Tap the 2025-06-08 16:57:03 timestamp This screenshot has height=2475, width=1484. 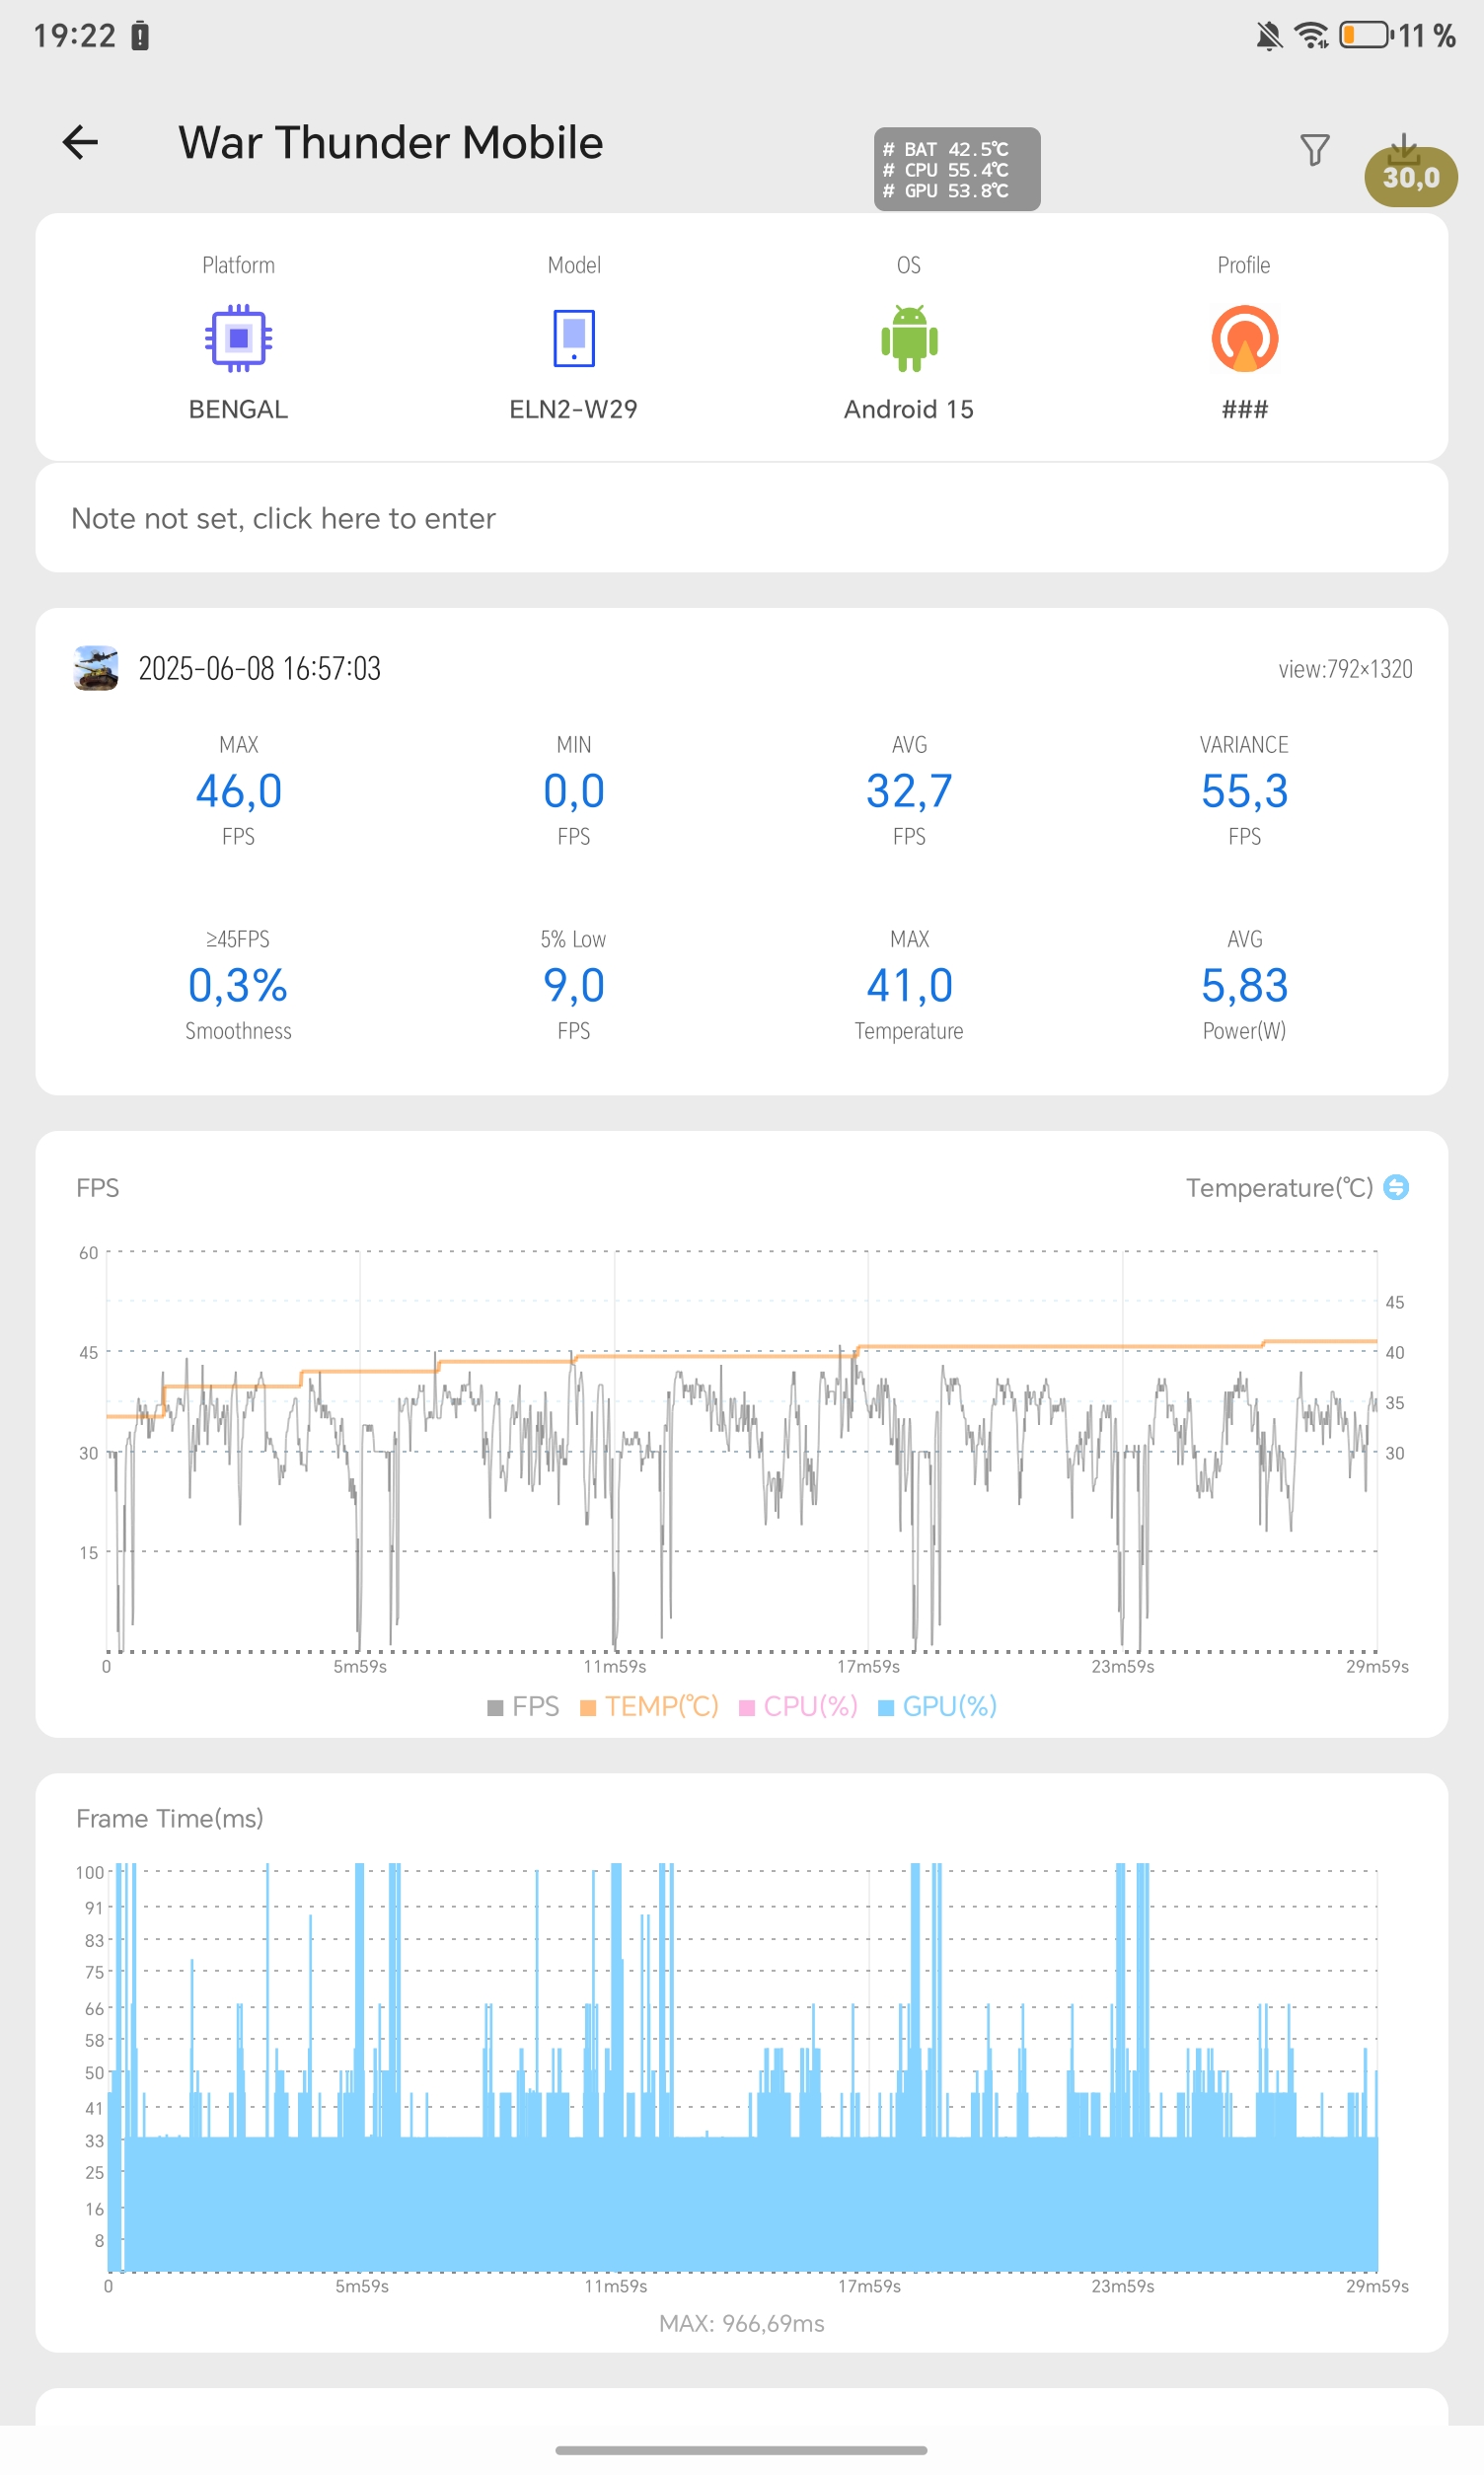tap(259, 668)
